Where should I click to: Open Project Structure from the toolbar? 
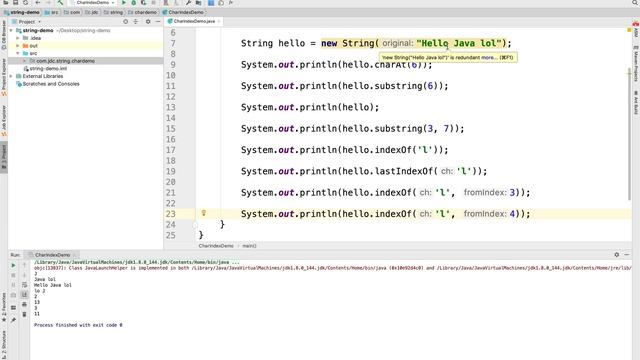pos(198,3)
